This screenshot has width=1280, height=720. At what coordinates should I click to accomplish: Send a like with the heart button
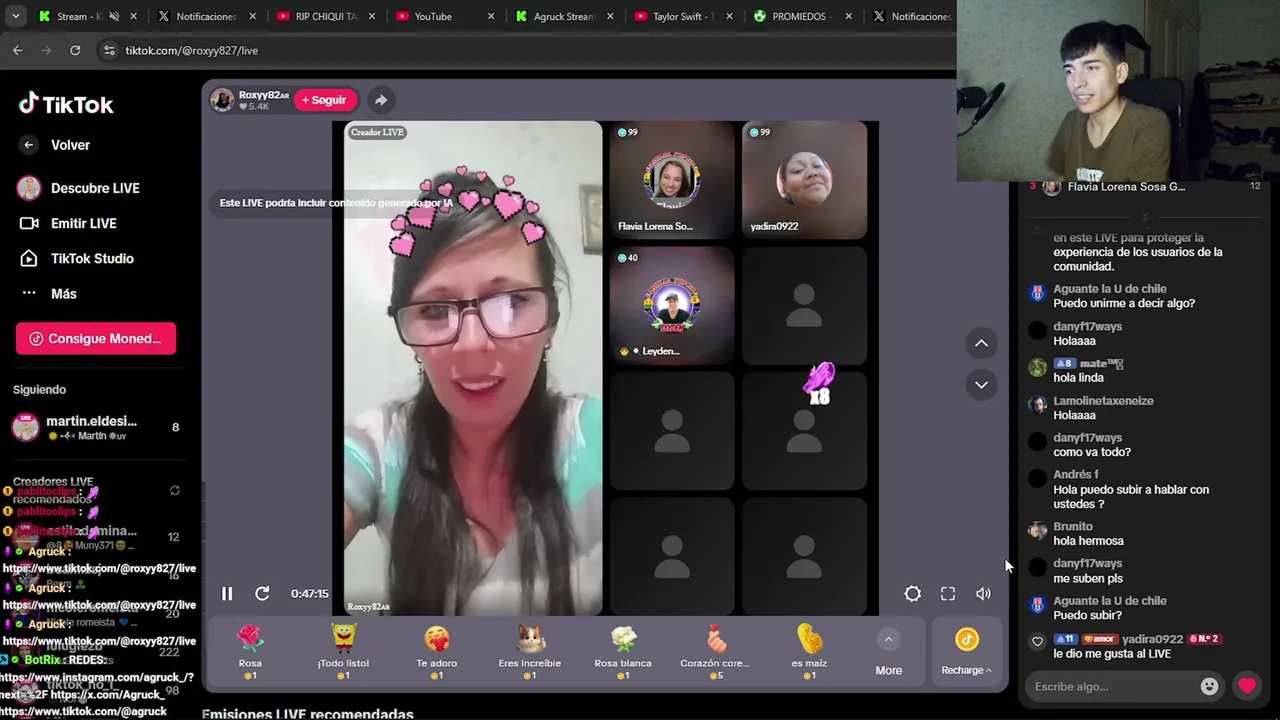[1247, 686]
